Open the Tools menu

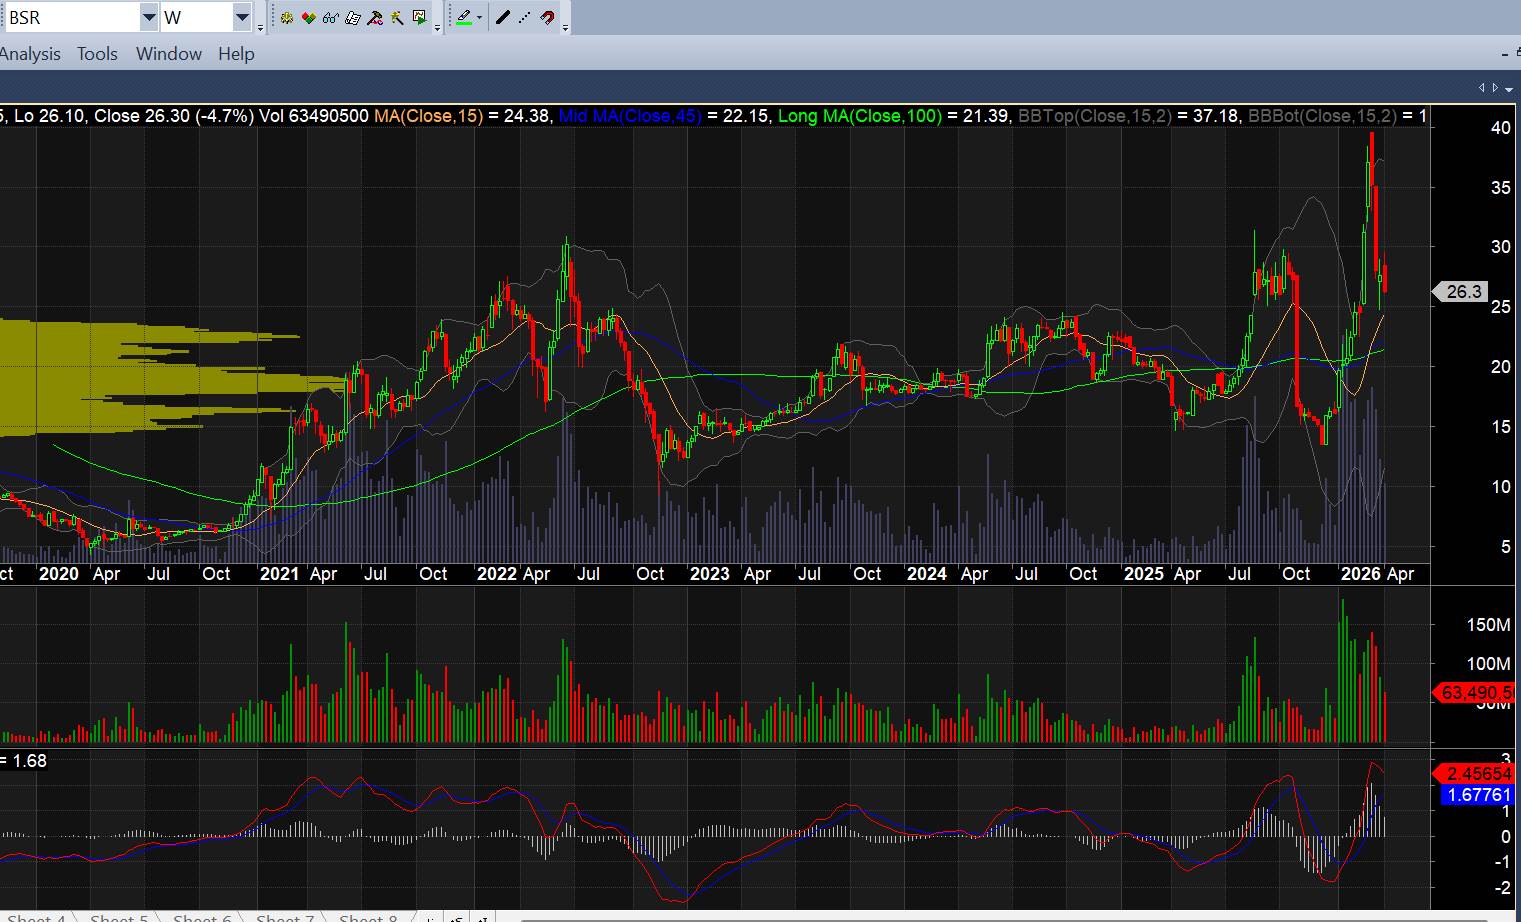(x=97, y=54)
